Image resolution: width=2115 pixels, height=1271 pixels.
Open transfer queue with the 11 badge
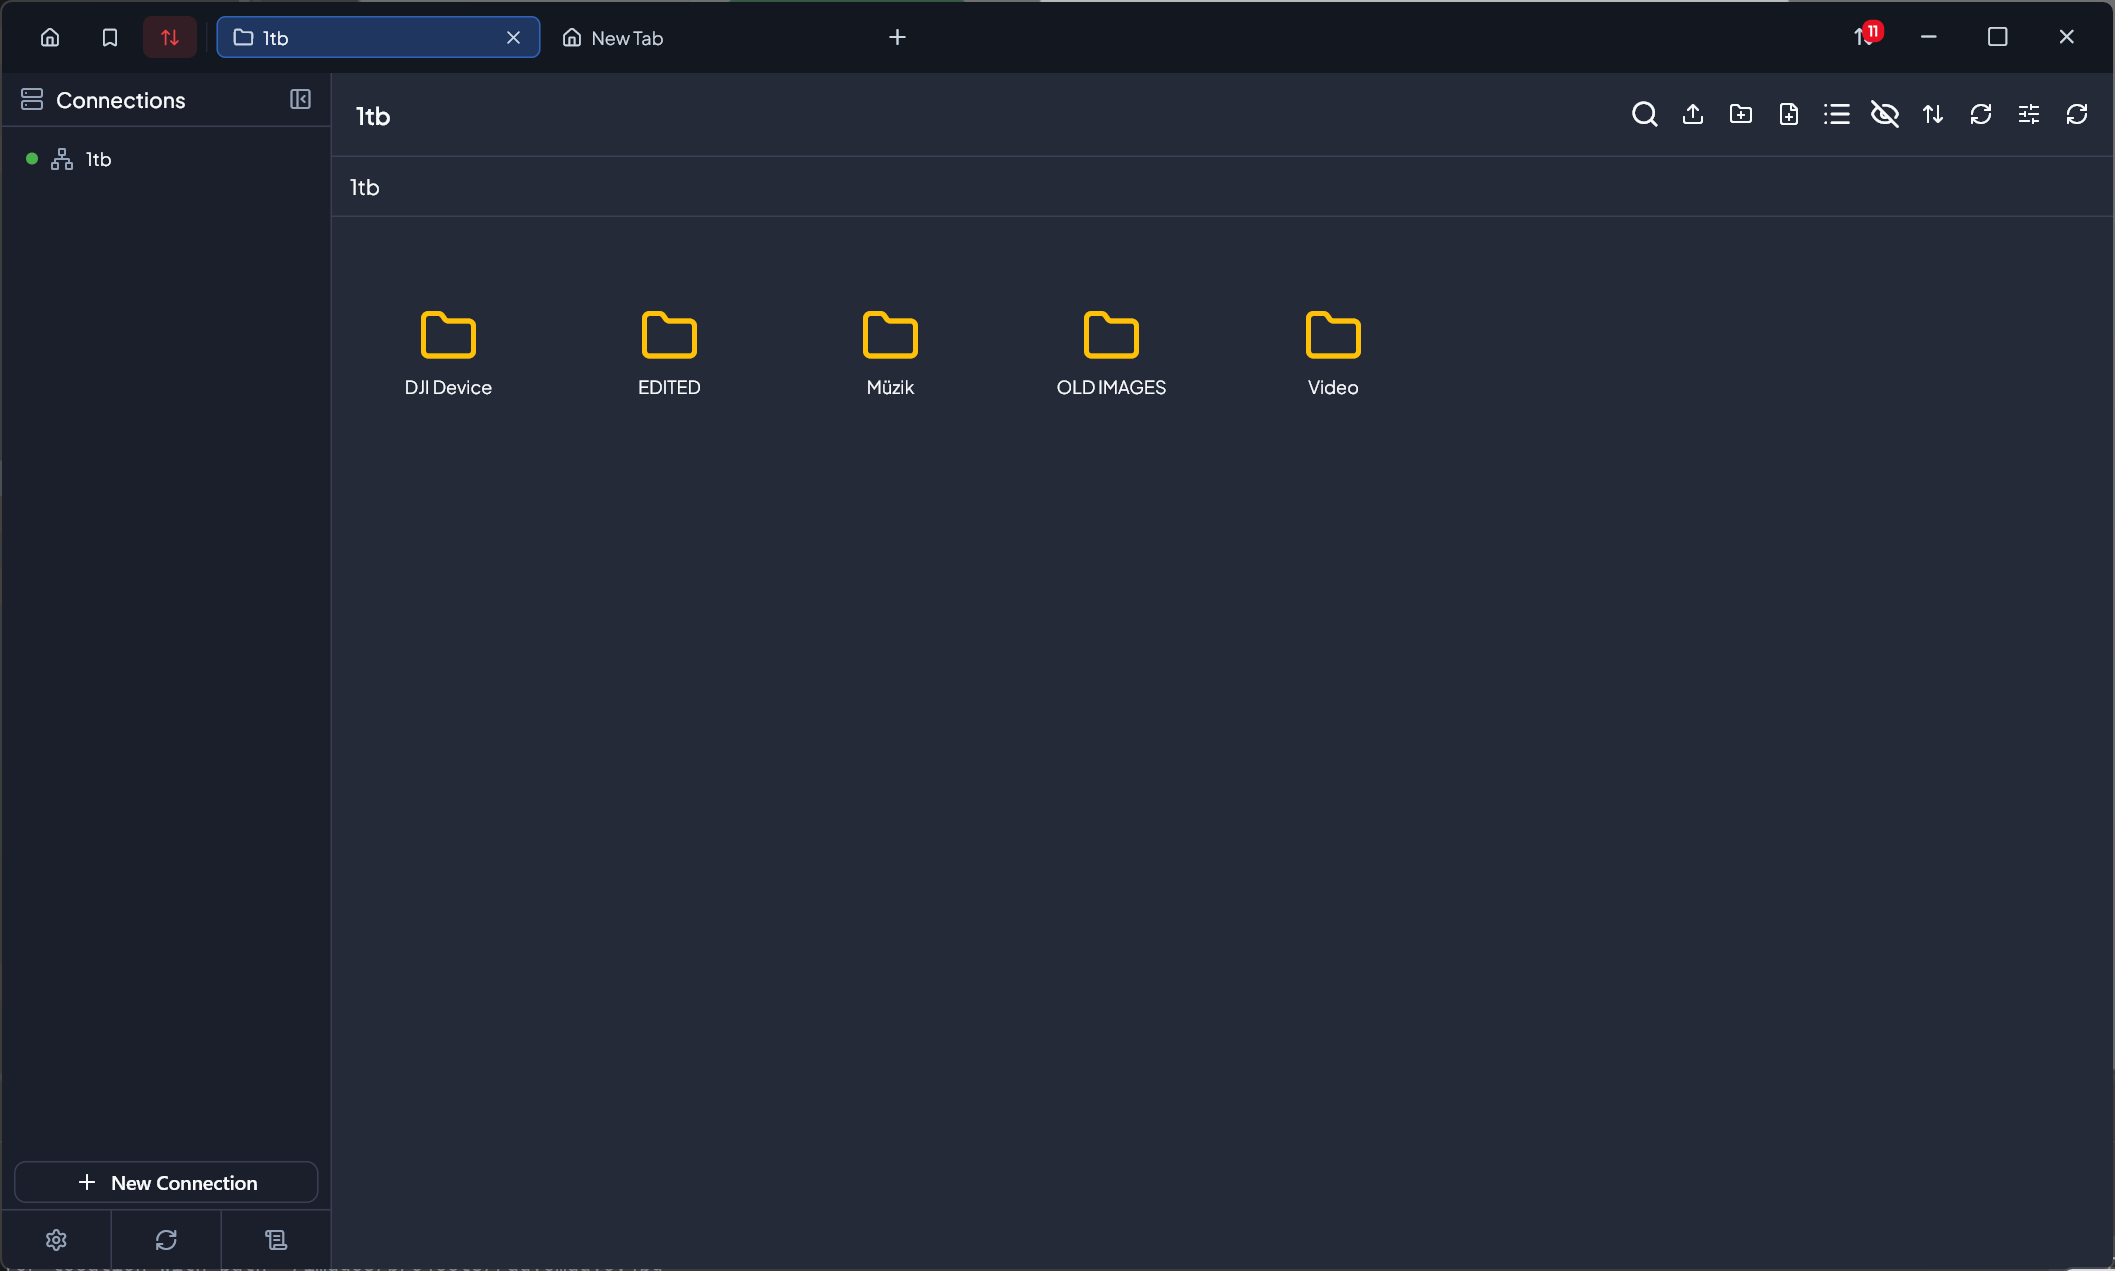(x=1867, y=36)
